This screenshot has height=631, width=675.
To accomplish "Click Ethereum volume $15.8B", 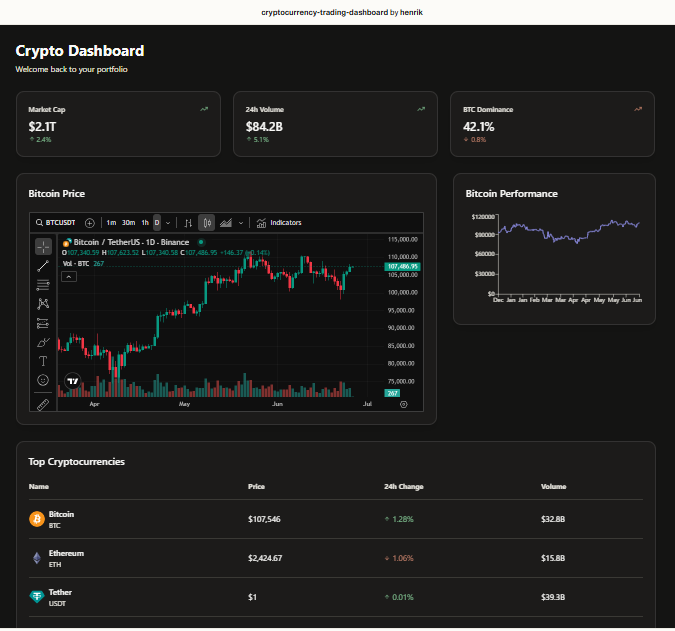I will (553, 558).
